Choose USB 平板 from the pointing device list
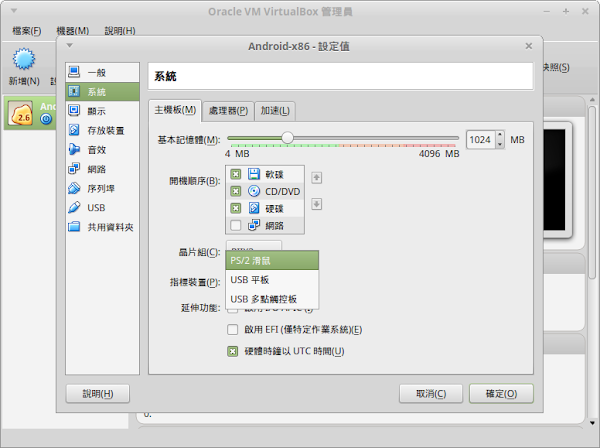The image size is (600, 448). click(272, 280)
